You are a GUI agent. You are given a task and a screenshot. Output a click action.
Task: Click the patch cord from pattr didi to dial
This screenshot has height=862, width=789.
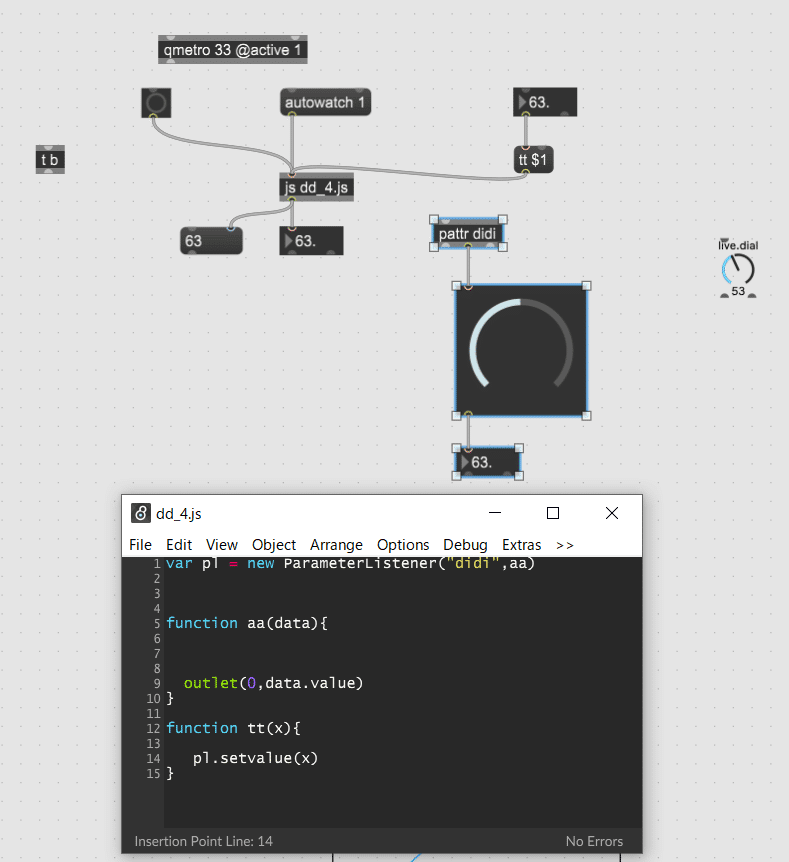click(x=468, y=266)
